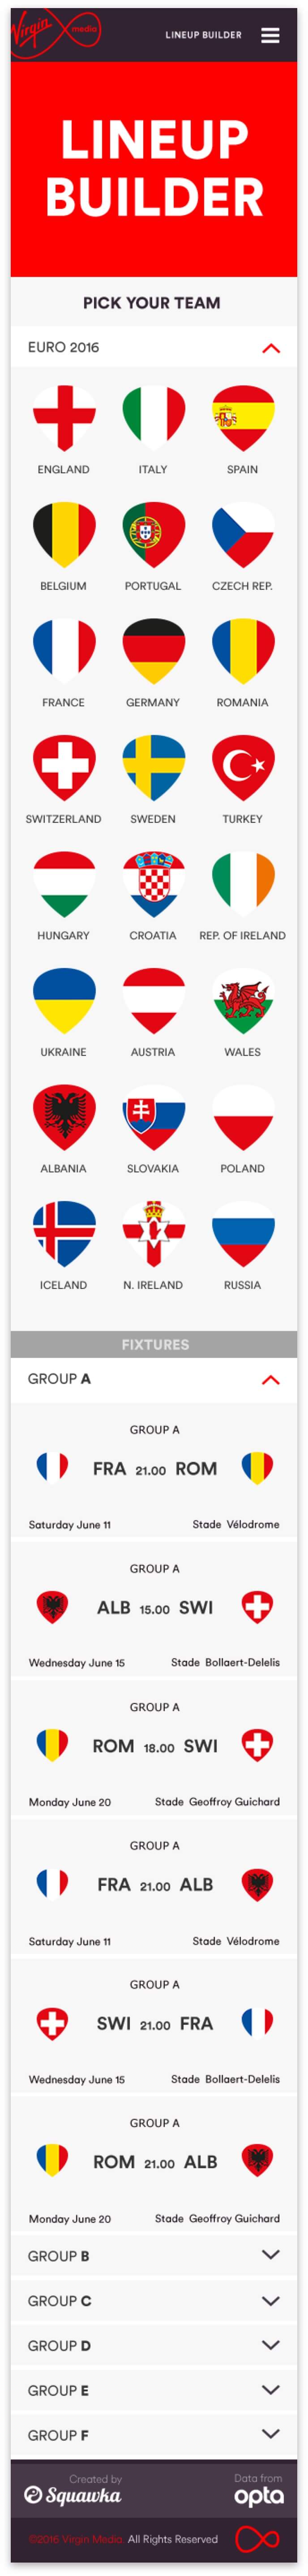Click the Lineup Builder header link
The width and height of the screenshot is (308, 2576).
click(x=203, y=35)
